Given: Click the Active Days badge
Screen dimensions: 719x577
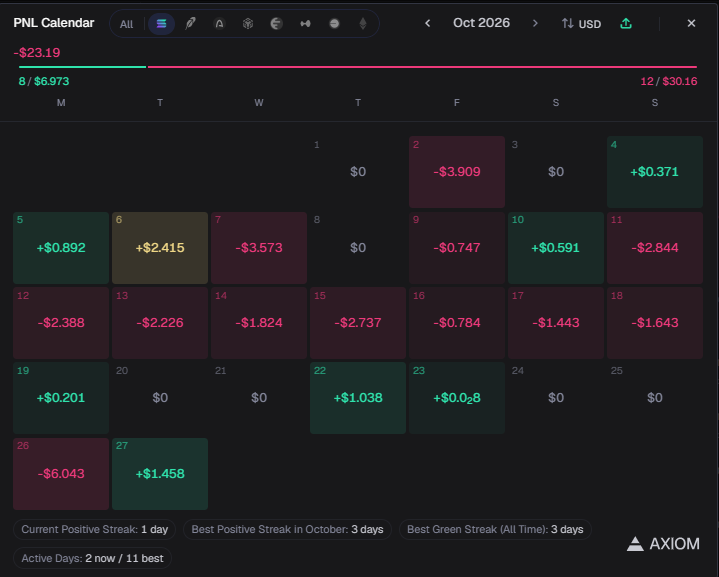Looking at the screenshot, I should tap(93, 559).
